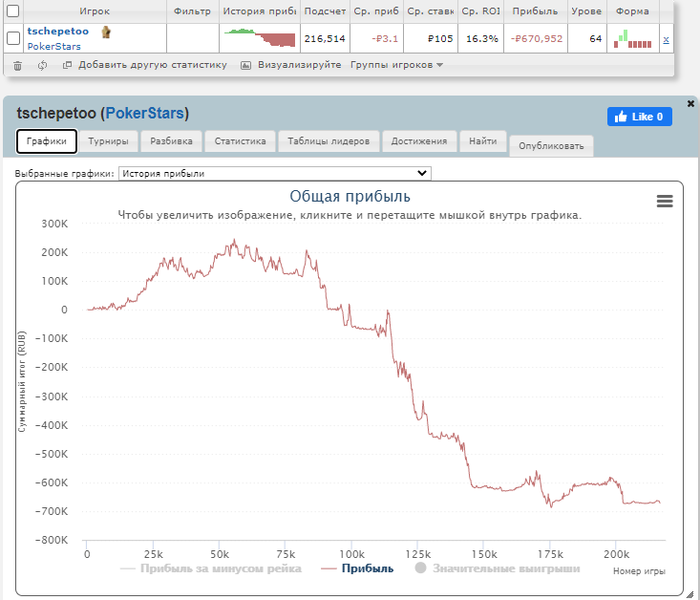Click the form bar chart thumbnail
The width and height of the screenshot is (700, 600).
click(633, 38)
